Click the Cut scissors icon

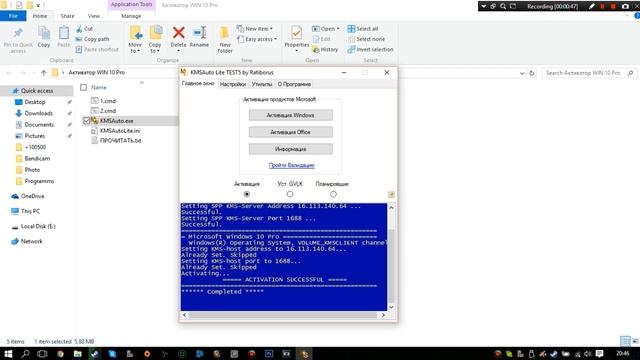pyautogui.click(x=79, y=29)
